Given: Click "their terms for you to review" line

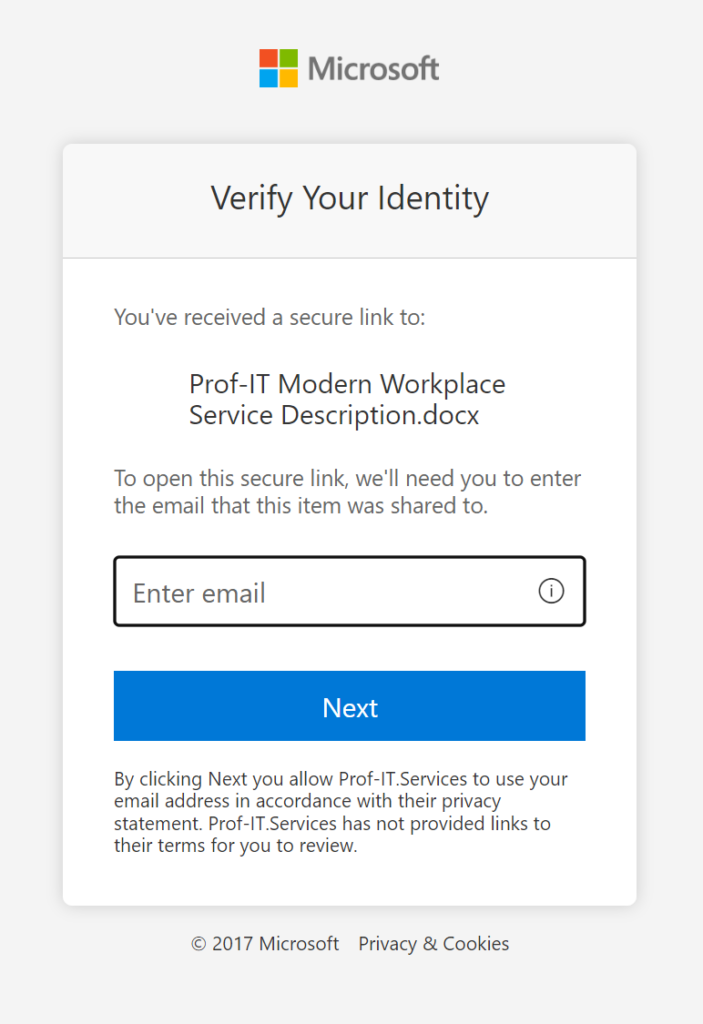Looking at the screenshot, I should [x=235, y=845].
